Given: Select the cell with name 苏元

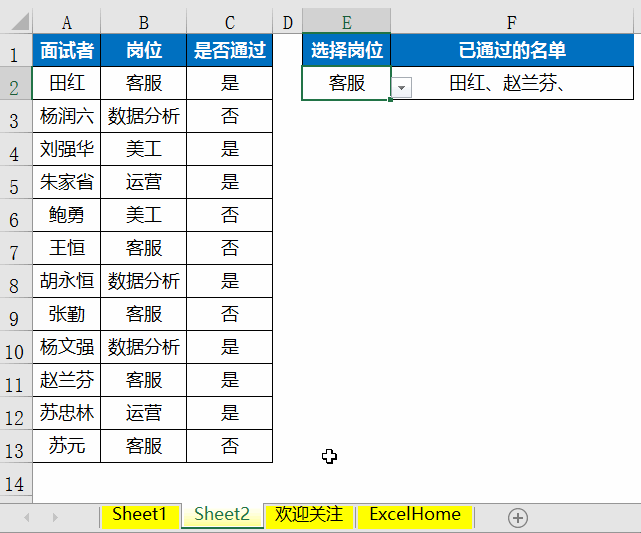Looking at the screenshot, I should 67,446.
